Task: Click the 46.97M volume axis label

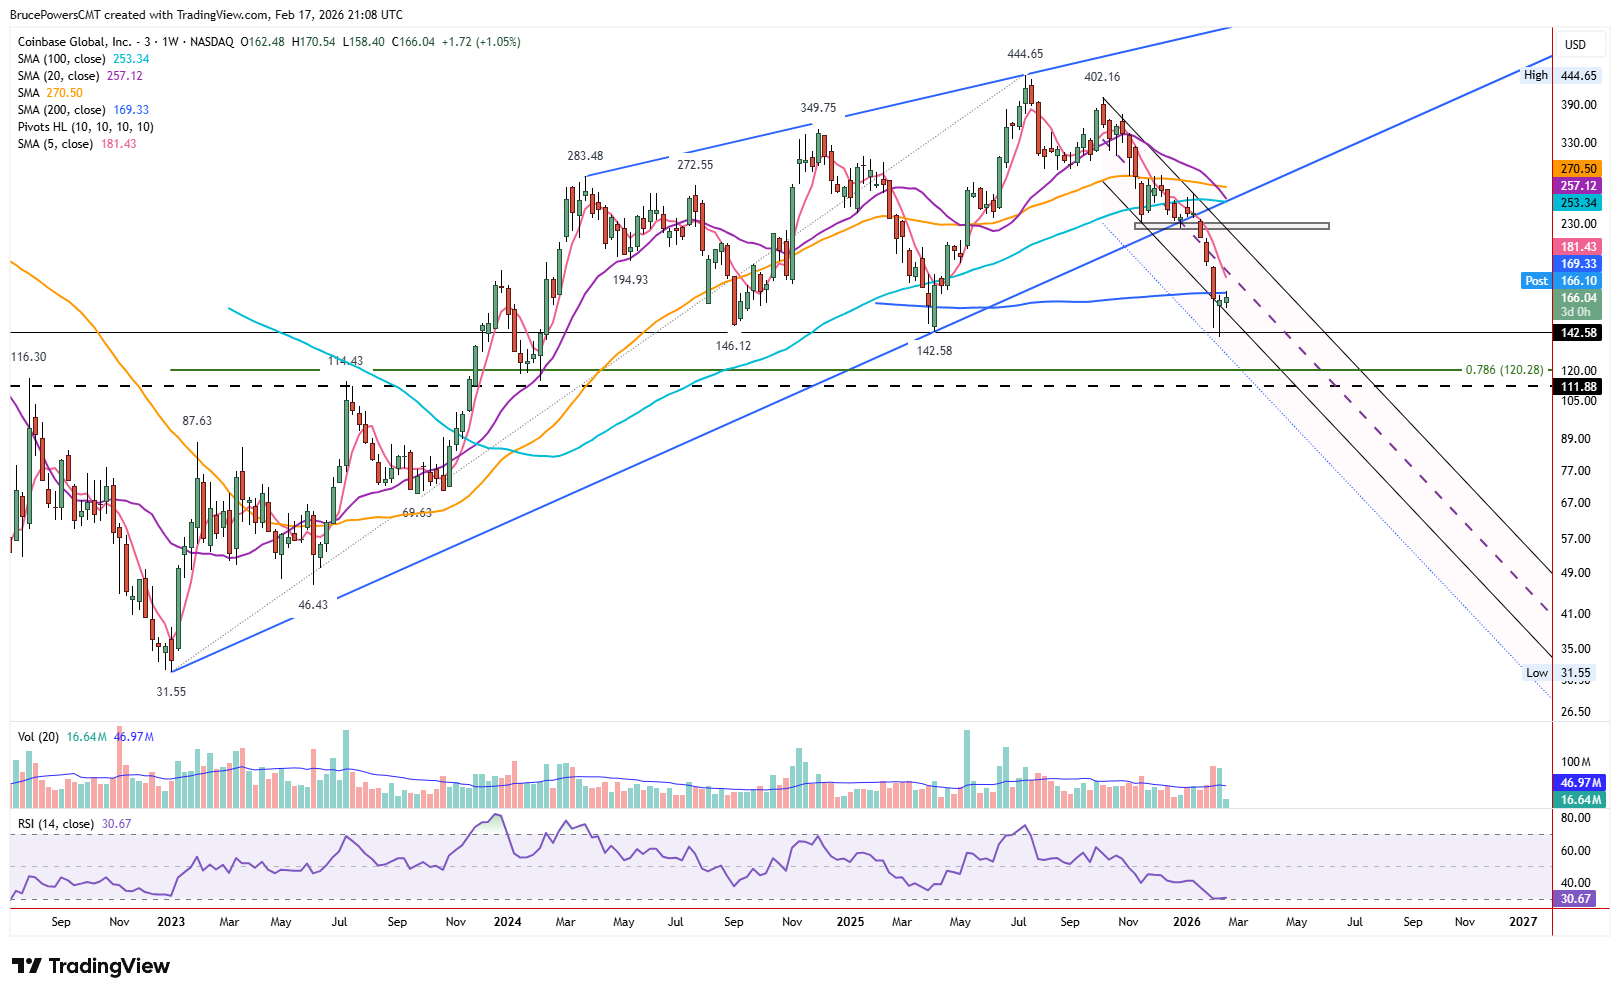Action: pos(1578,783)
